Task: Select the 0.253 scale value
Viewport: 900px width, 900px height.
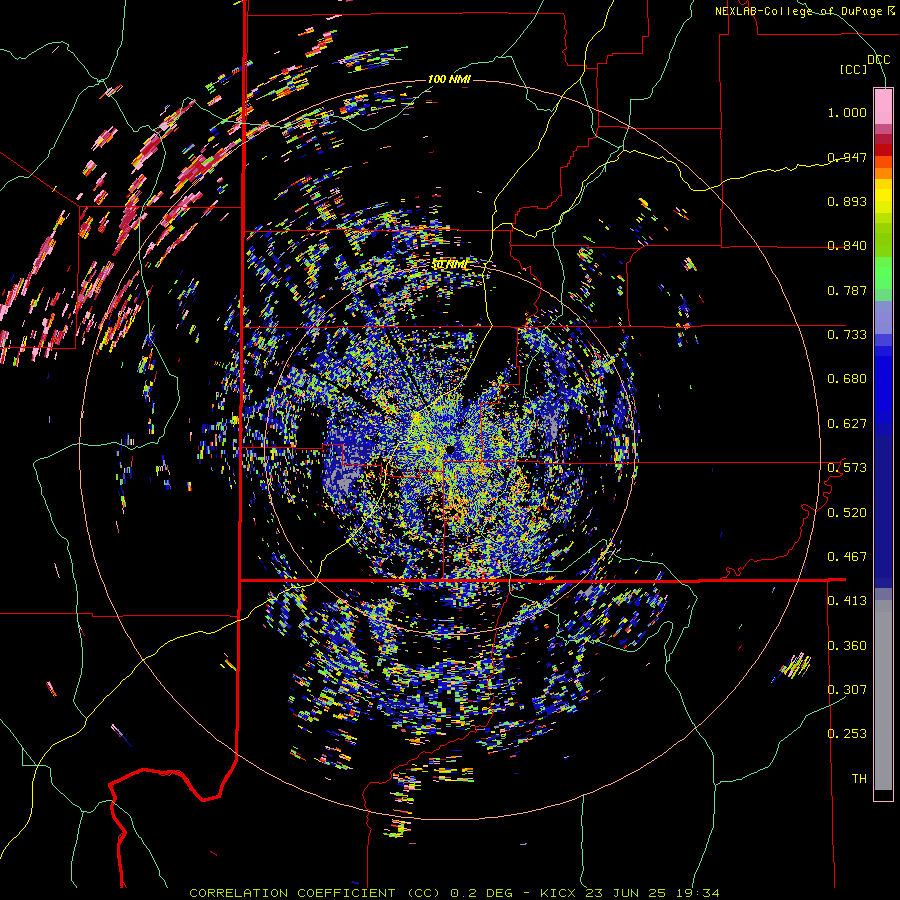Action: coord(847,734)
